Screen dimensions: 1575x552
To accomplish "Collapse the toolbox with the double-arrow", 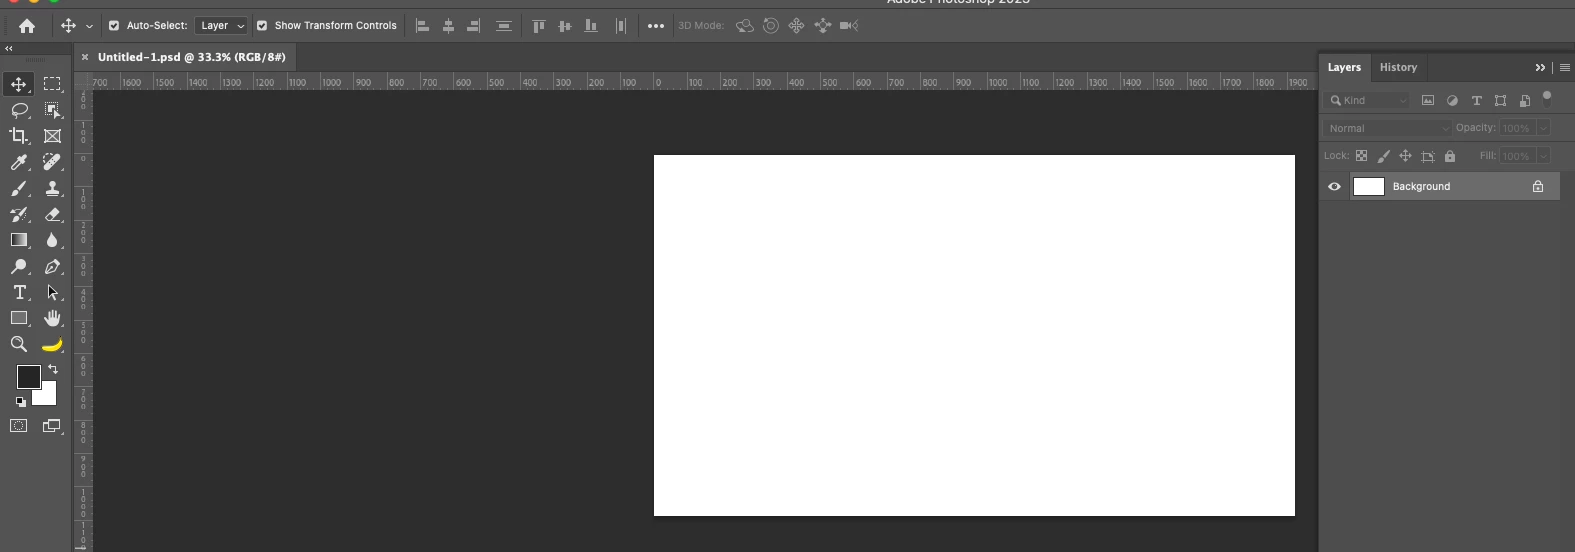I will (x=9, y=48).
